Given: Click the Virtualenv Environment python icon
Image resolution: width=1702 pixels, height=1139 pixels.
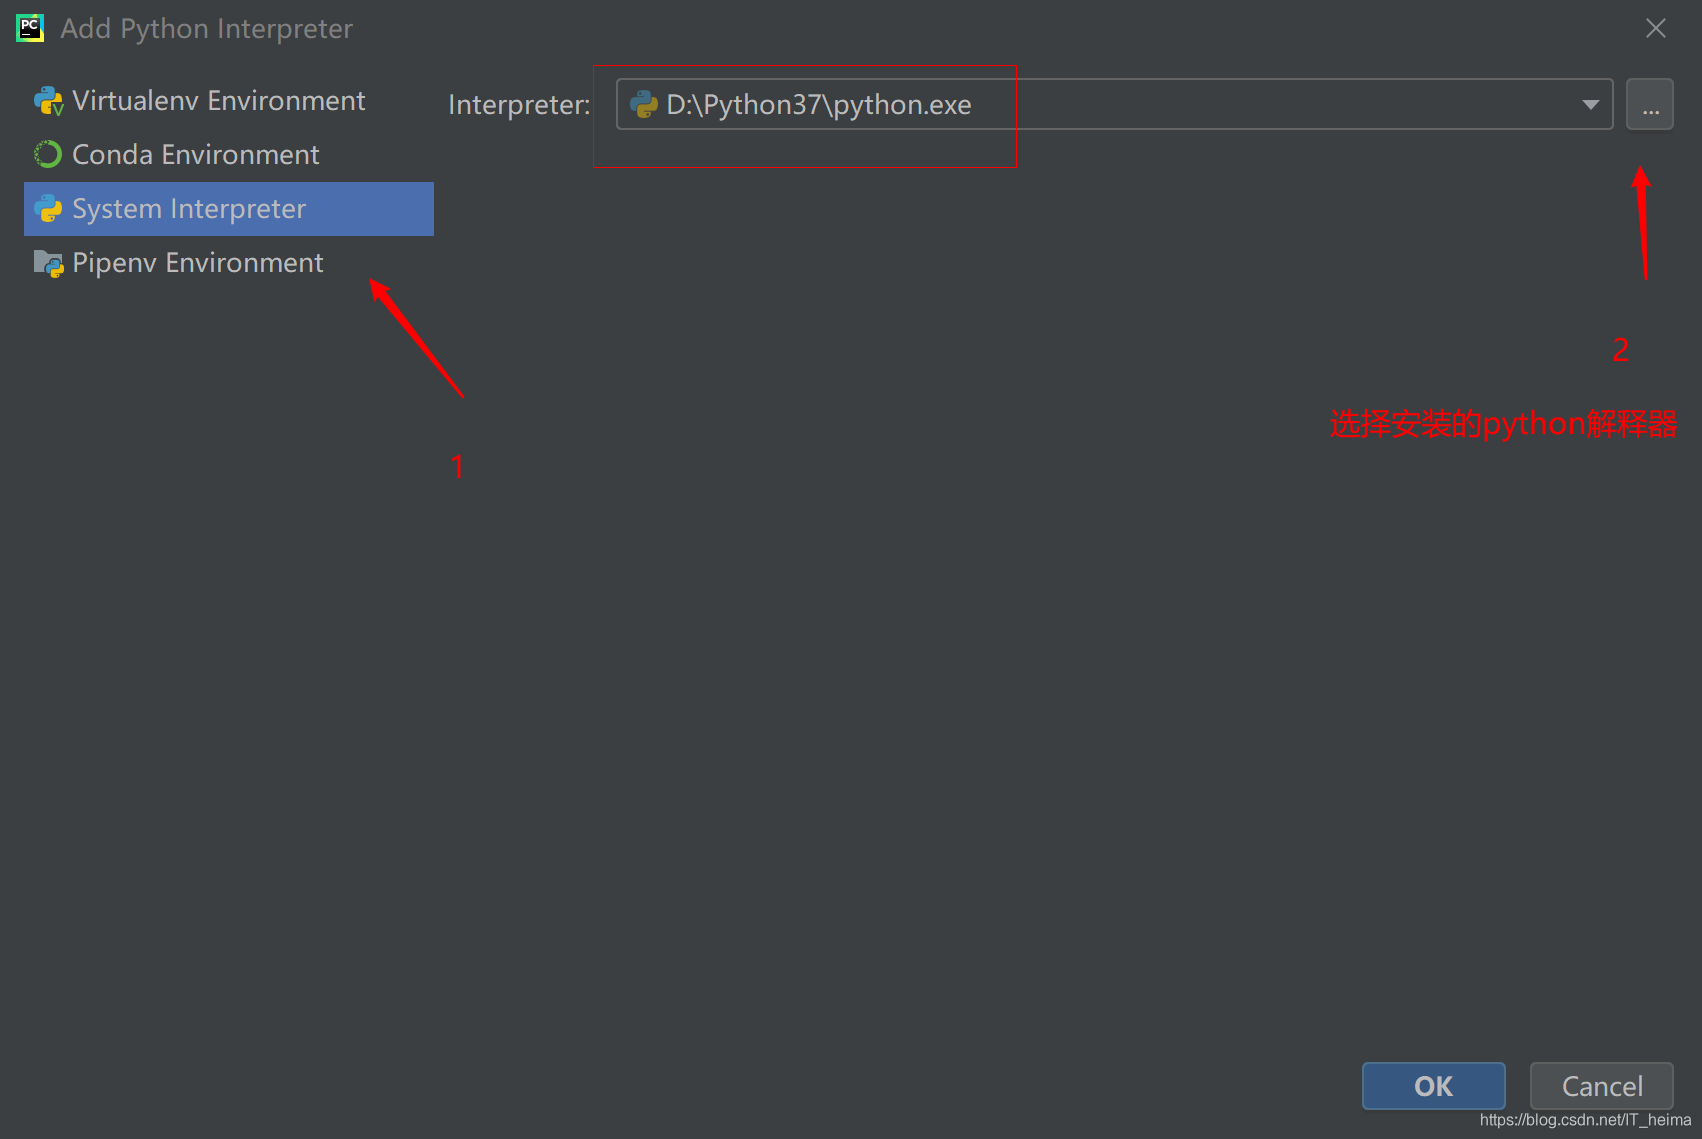Looking at the screenshot, I should pyautogui.click(x=48, y=101).
